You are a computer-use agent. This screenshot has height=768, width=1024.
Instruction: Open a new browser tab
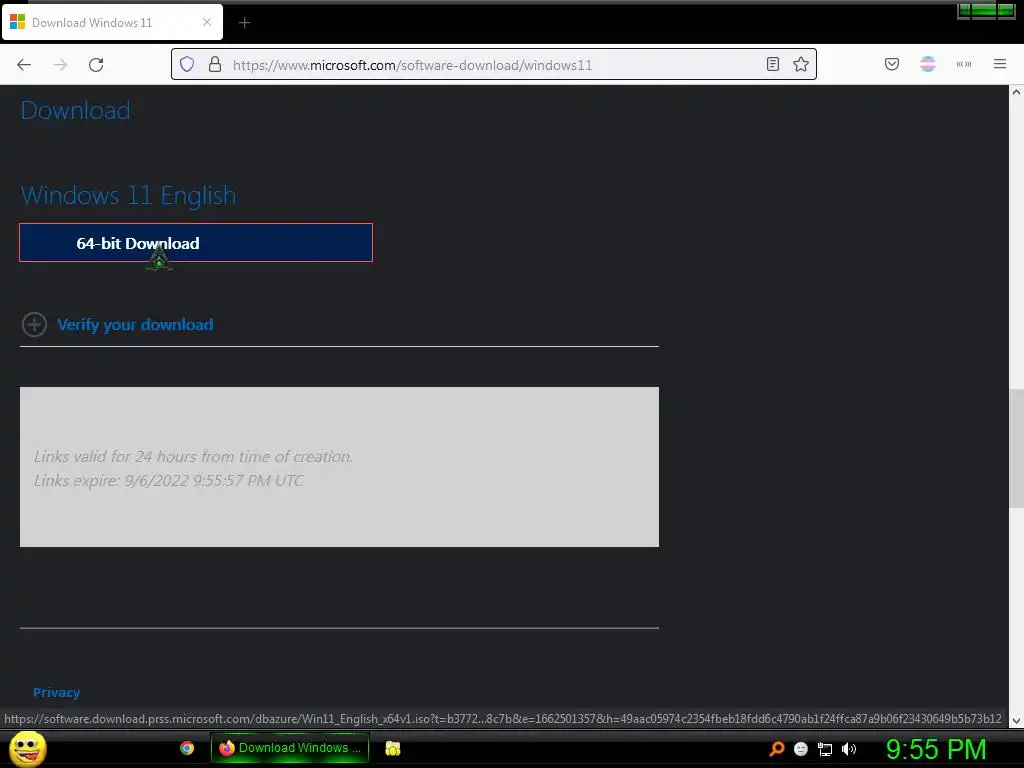[244, 23]
